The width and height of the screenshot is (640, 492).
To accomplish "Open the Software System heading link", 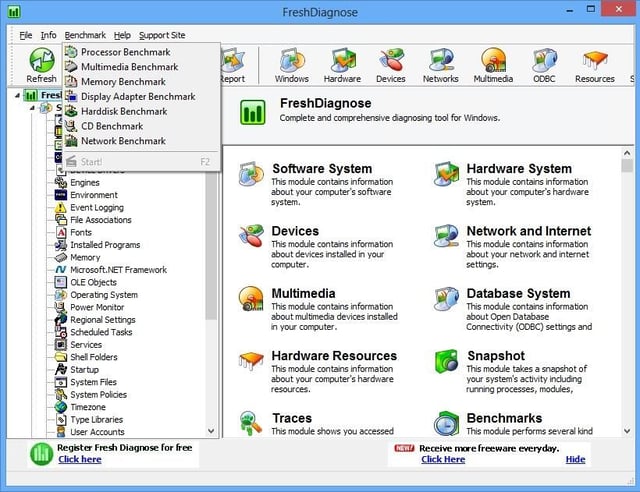I will pos(322,169).
